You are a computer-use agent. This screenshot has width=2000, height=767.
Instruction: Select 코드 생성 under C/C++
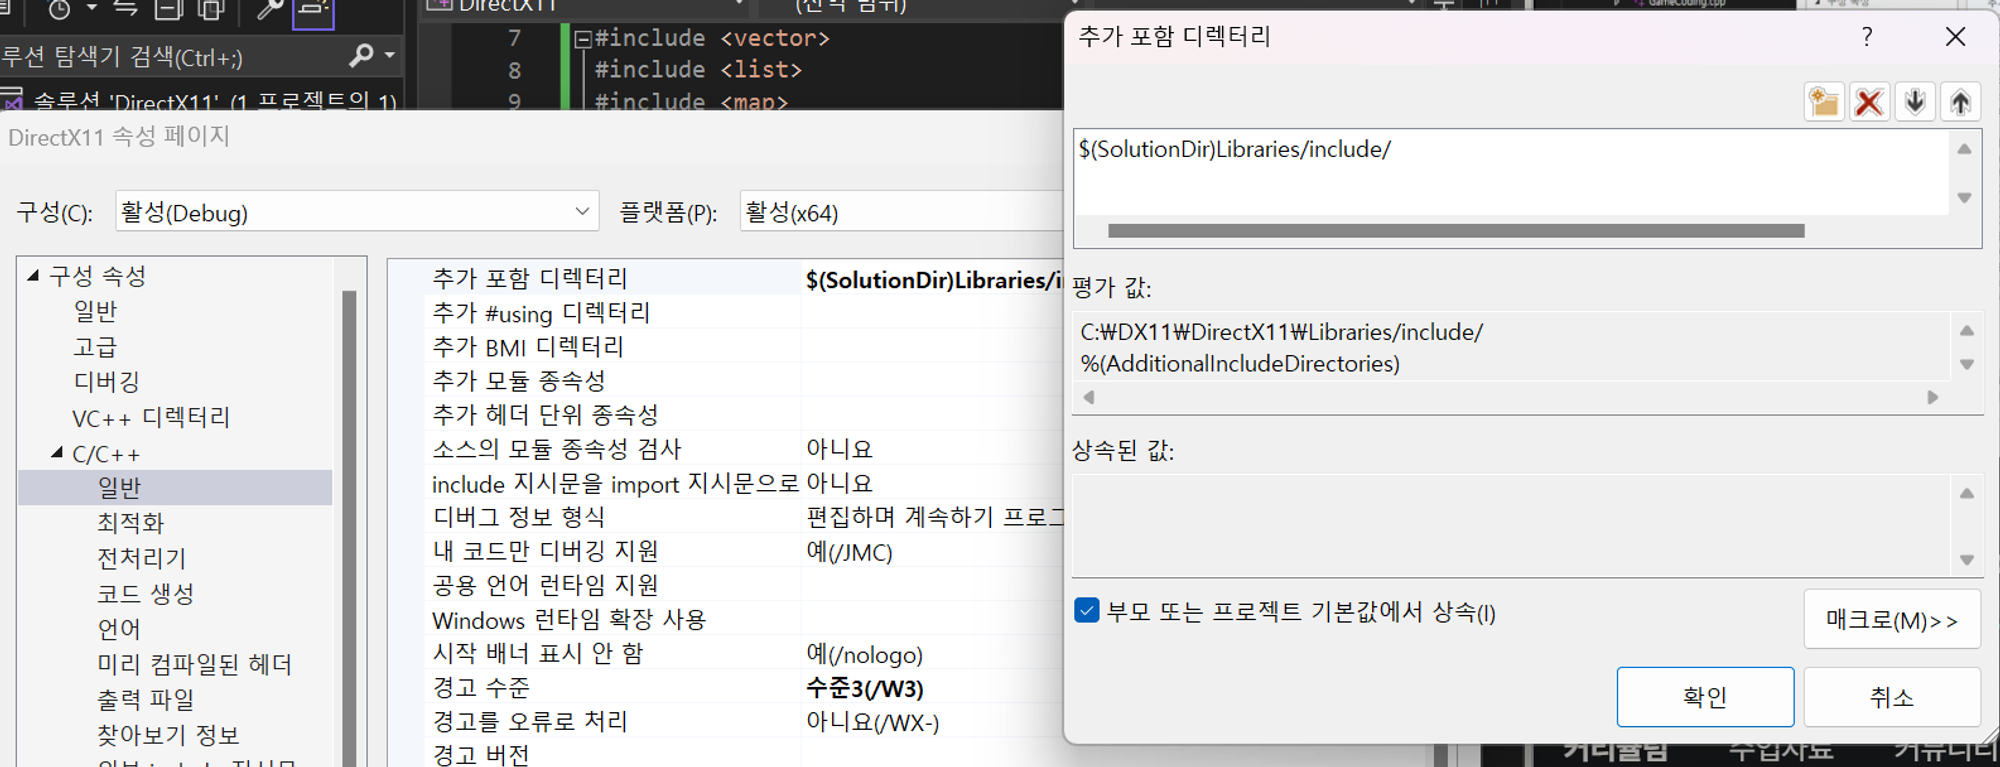145,593
